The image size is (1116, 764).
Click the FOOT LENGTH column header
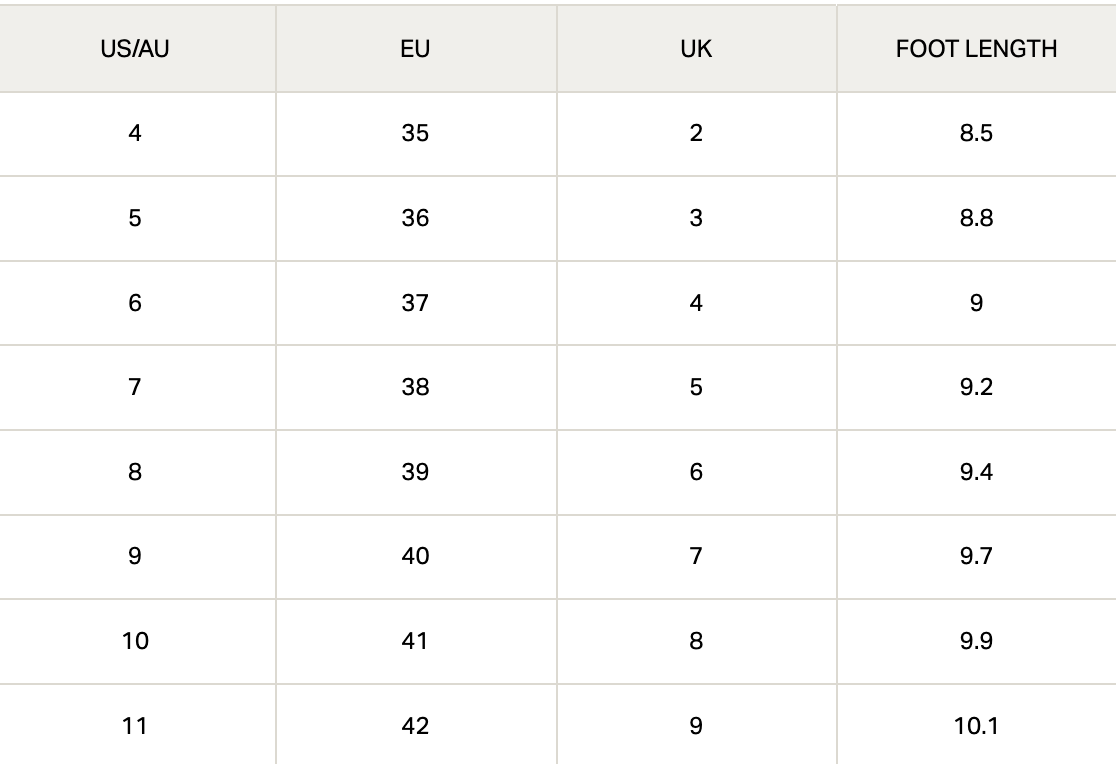(976, 49)
